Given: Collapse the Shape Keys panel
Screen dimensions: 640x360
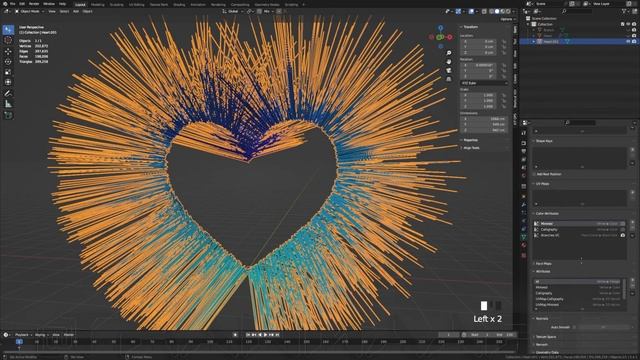Looking at the screenshot, I should 543,141.
